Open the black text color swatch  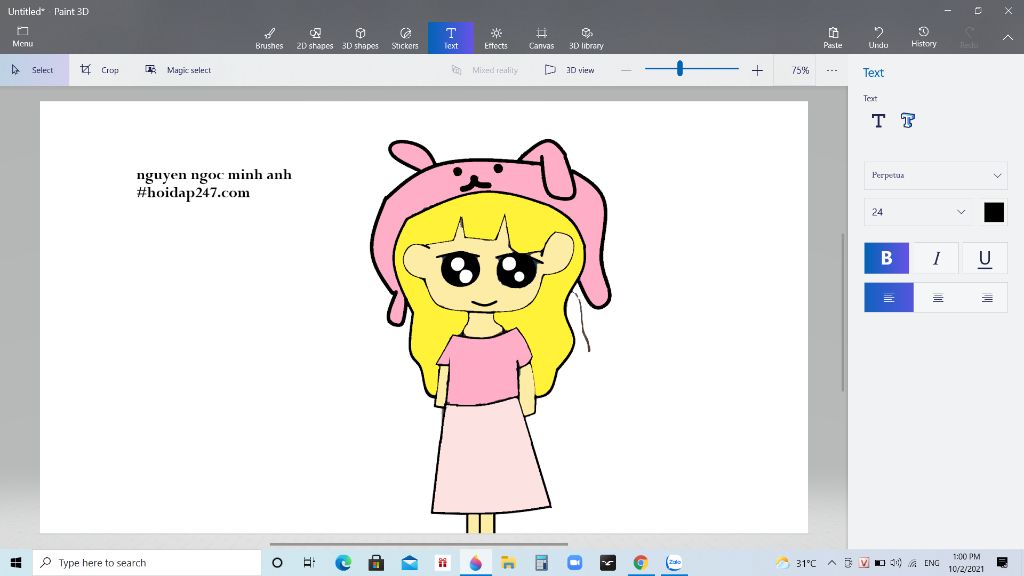(994, 212)
